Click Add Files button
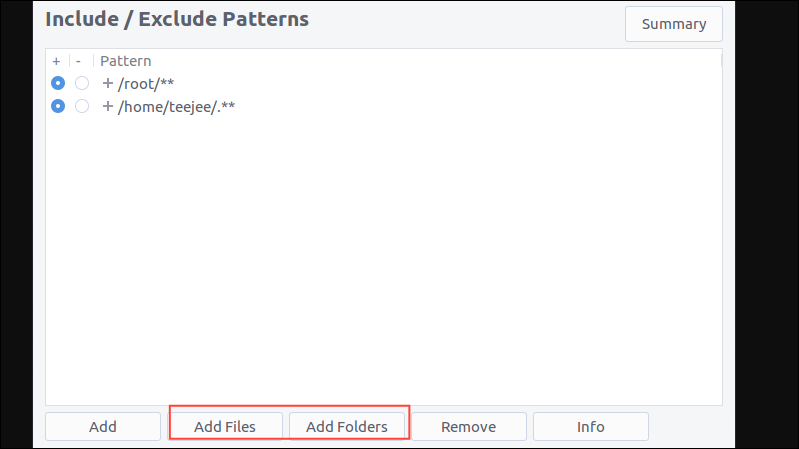 tap(225, 427)
